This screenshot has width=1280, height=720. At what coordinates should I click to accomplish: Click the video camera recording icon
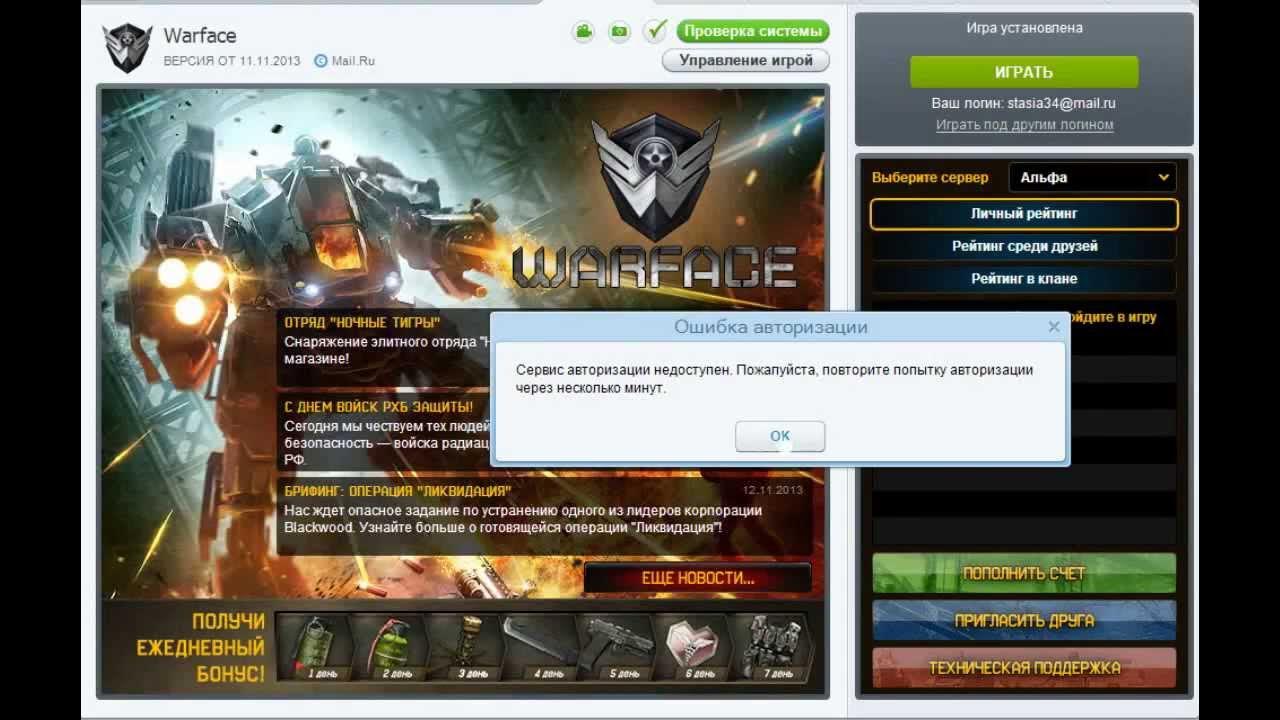(583, 32)
